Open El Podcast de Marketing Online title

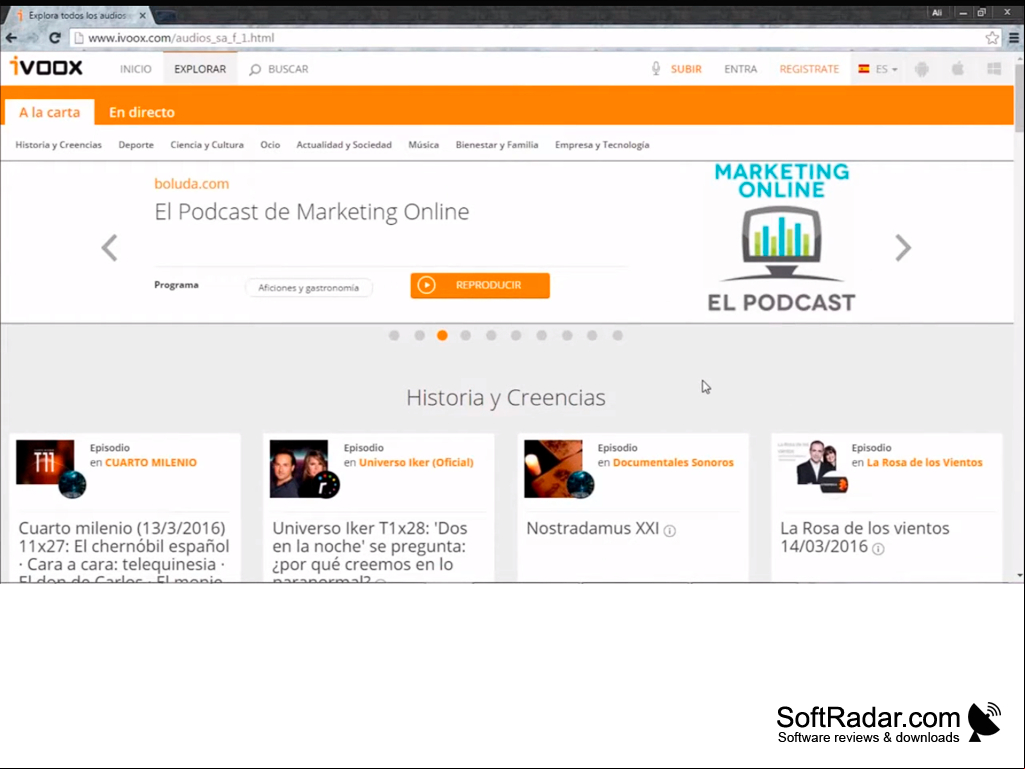coord(312,212)
